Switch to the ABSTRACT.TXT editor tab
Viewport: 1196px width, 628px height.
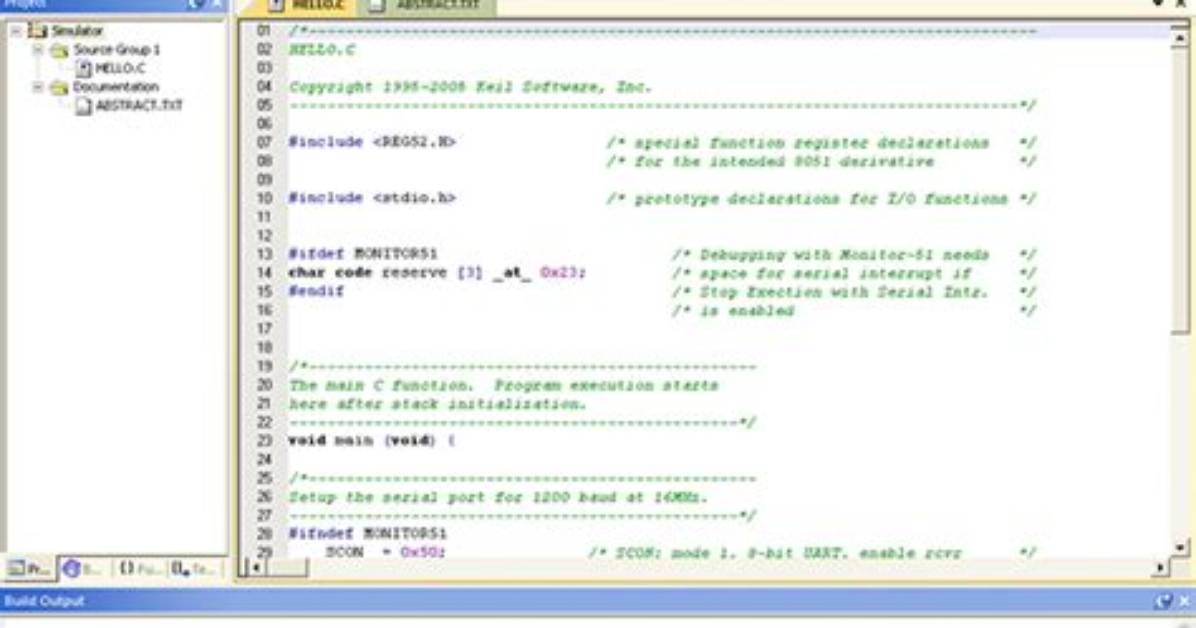427,6
